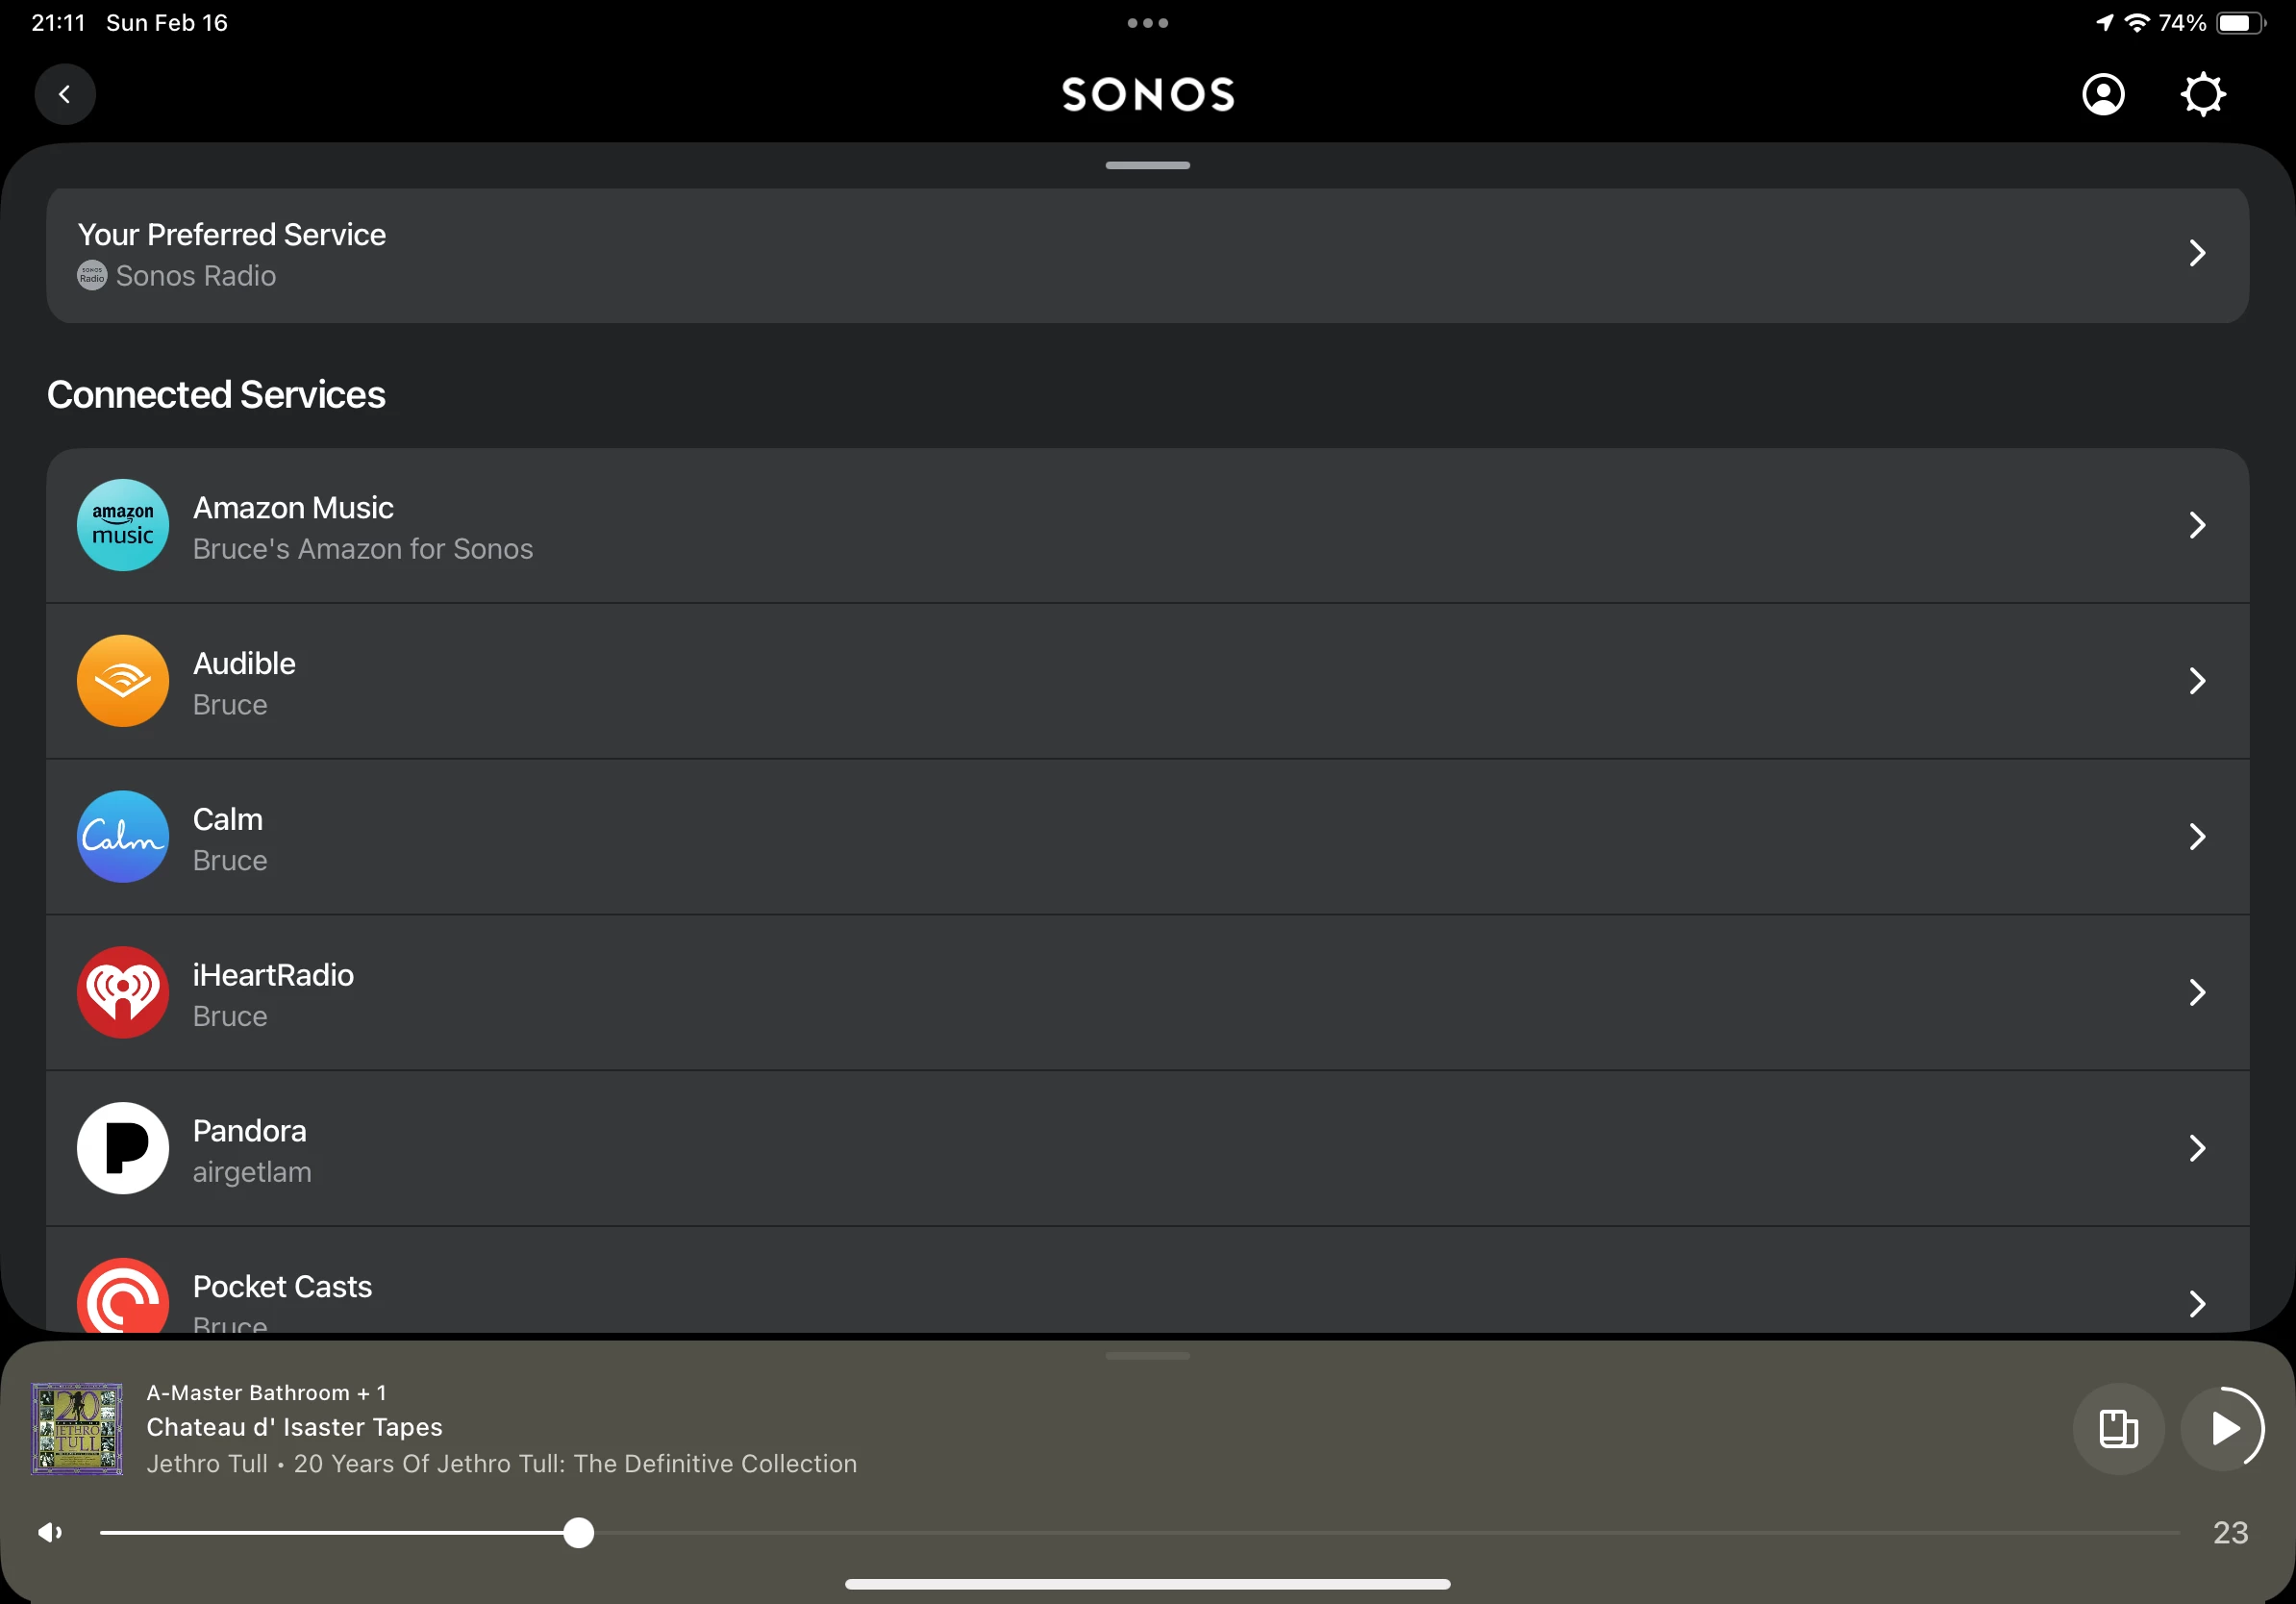Tap the Calm logo icon
Screen dimensions: 2296x1604
coord(123,837)
